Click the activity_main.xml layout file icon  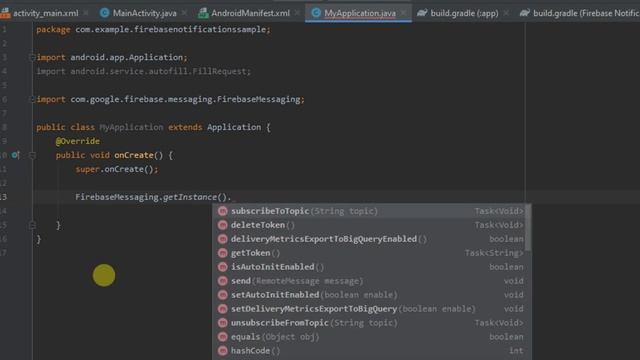(x=5, y=13)
